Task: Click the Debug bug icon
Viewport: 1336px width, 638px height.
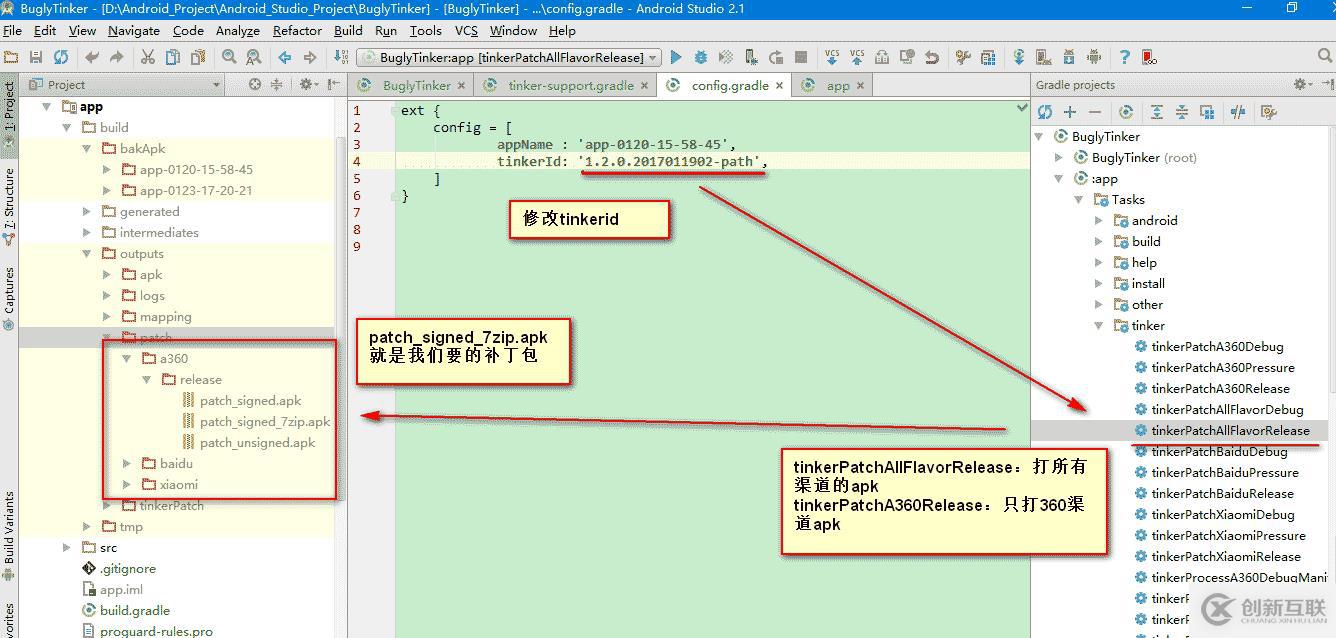Action: pyautogui.click(x=701, y=57)
